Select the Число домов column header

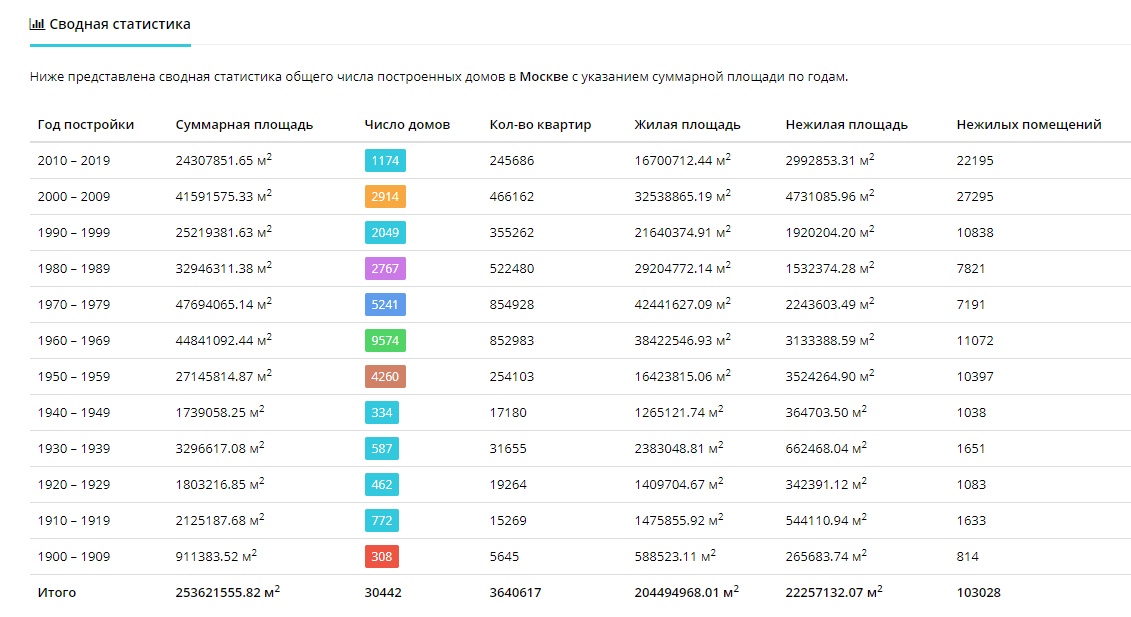407,124
